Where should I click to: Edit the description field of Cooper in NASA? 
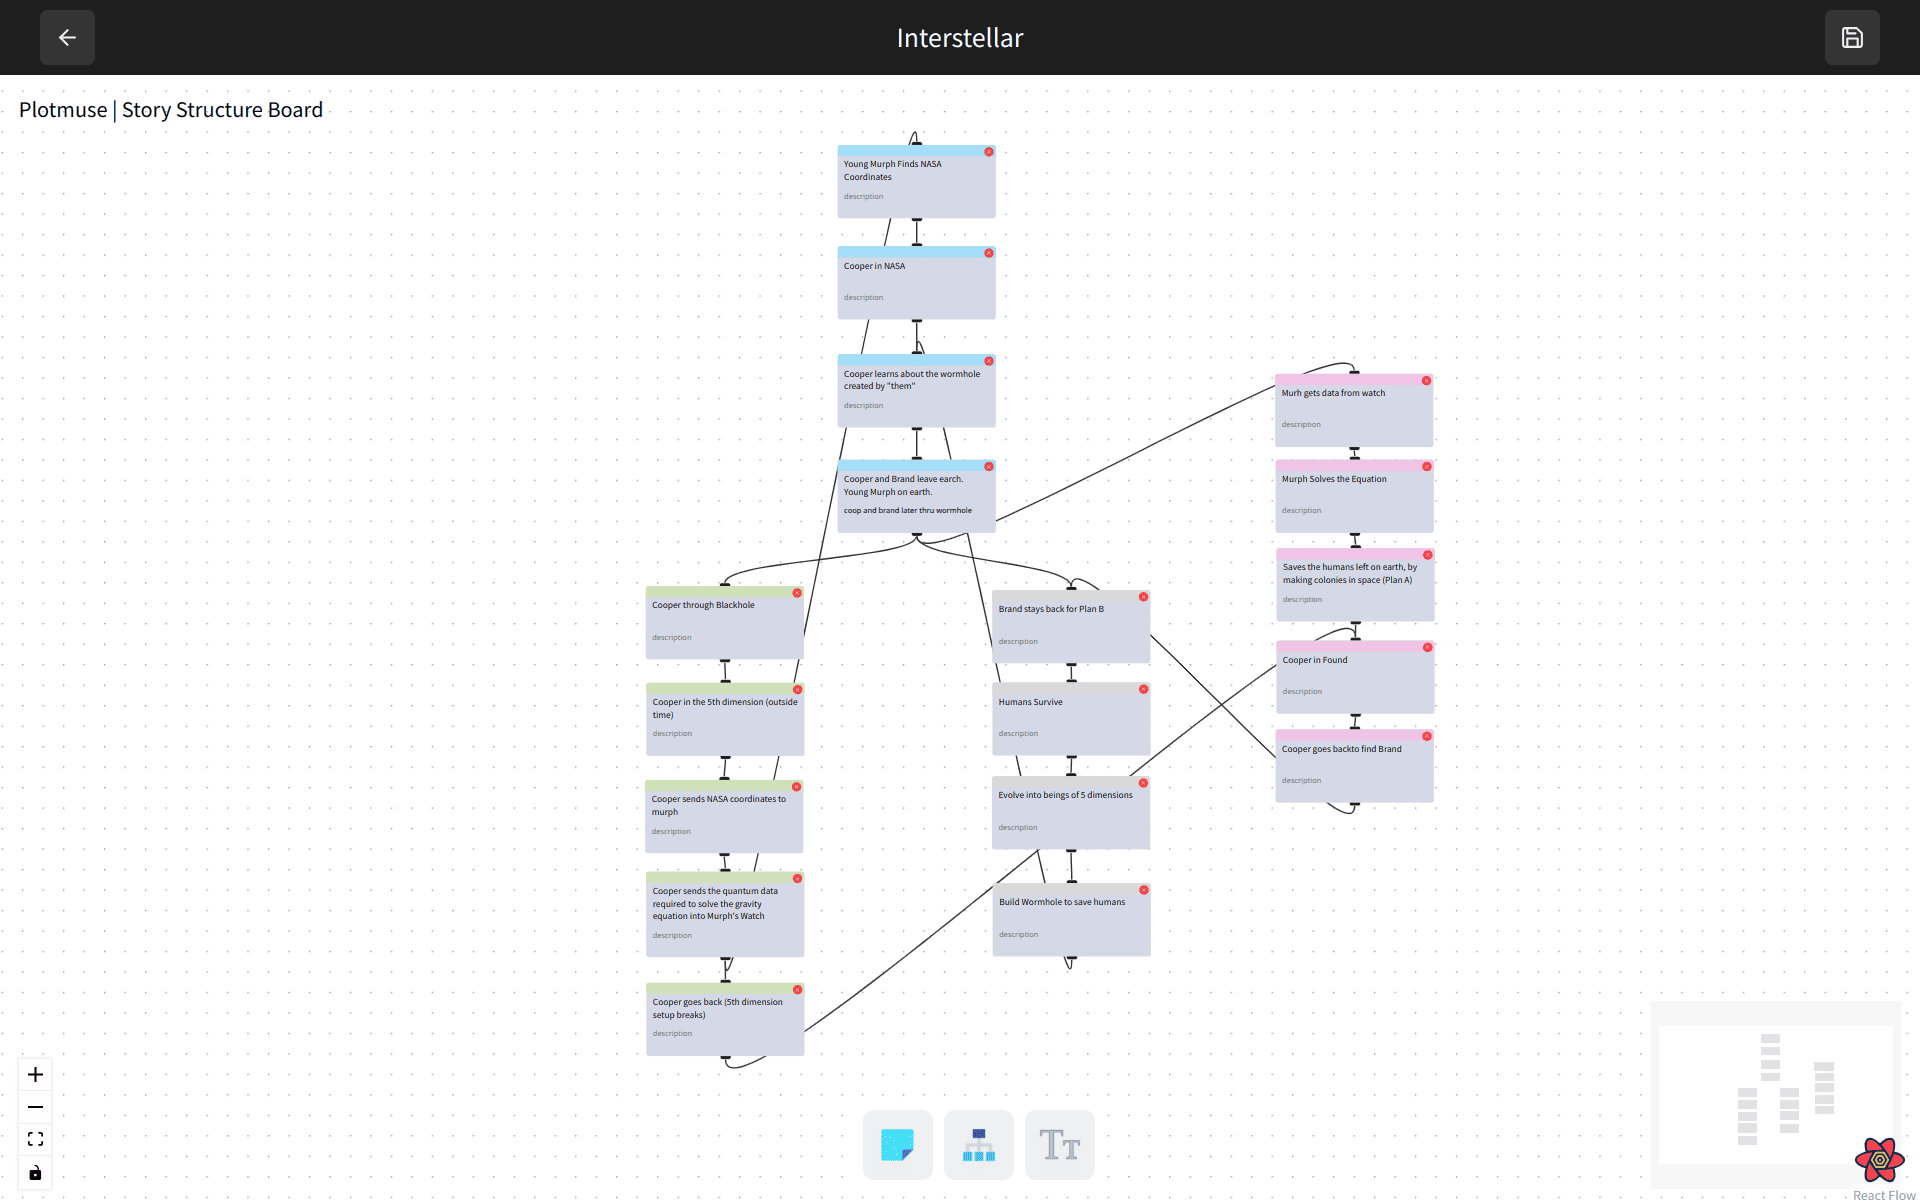point(863,297)
